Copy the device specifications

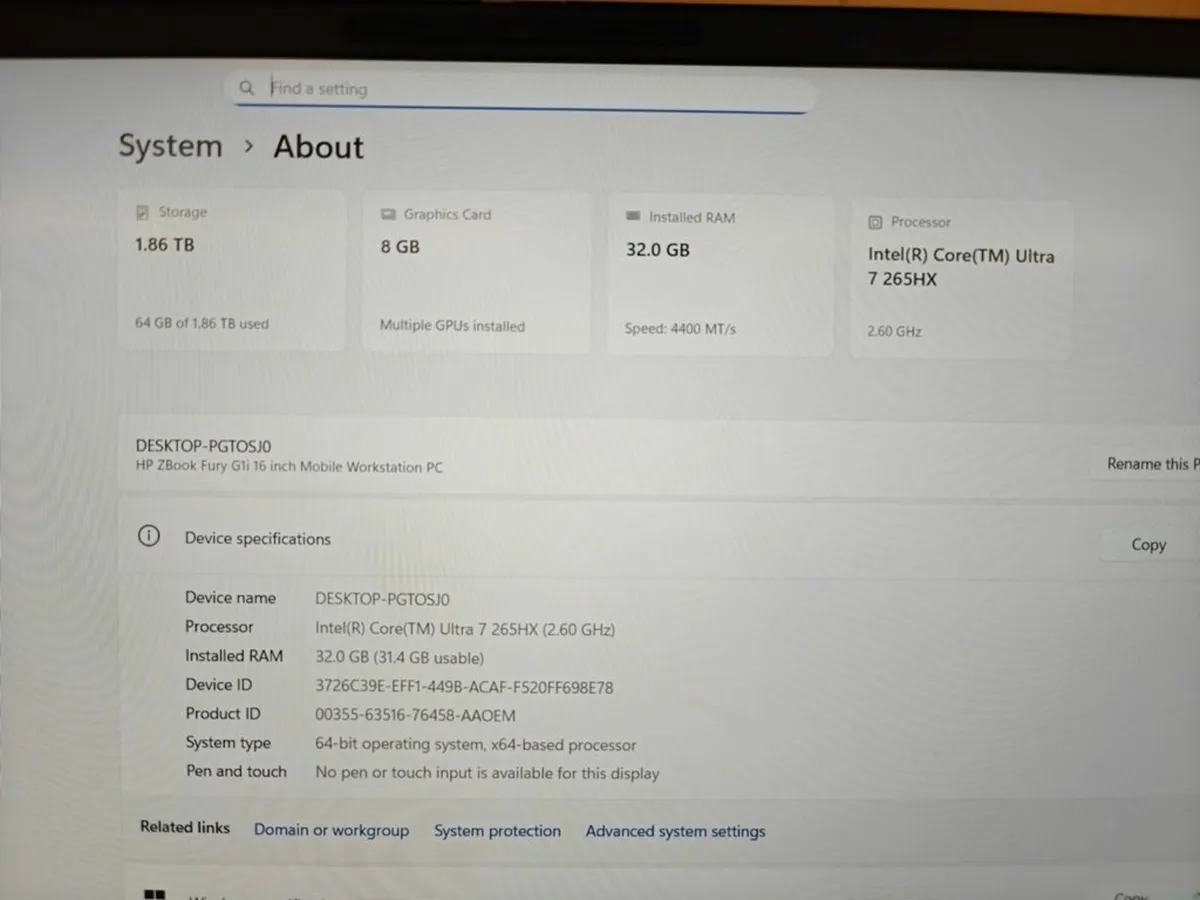click(x=1147, y=544)
